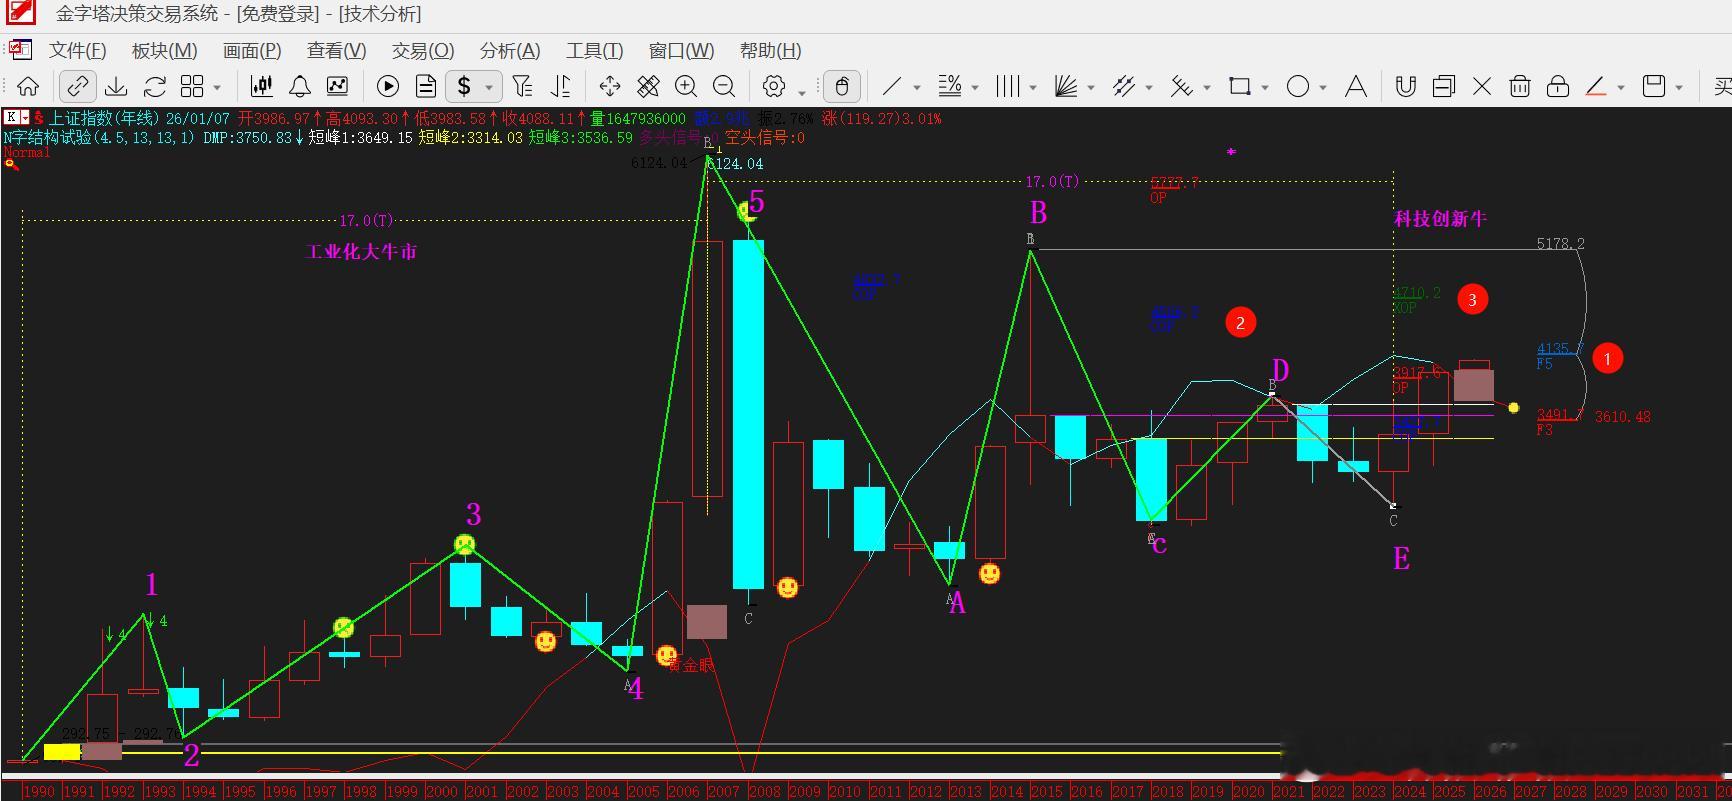
Task: Open the line color picker
Action: [1596, 86]
